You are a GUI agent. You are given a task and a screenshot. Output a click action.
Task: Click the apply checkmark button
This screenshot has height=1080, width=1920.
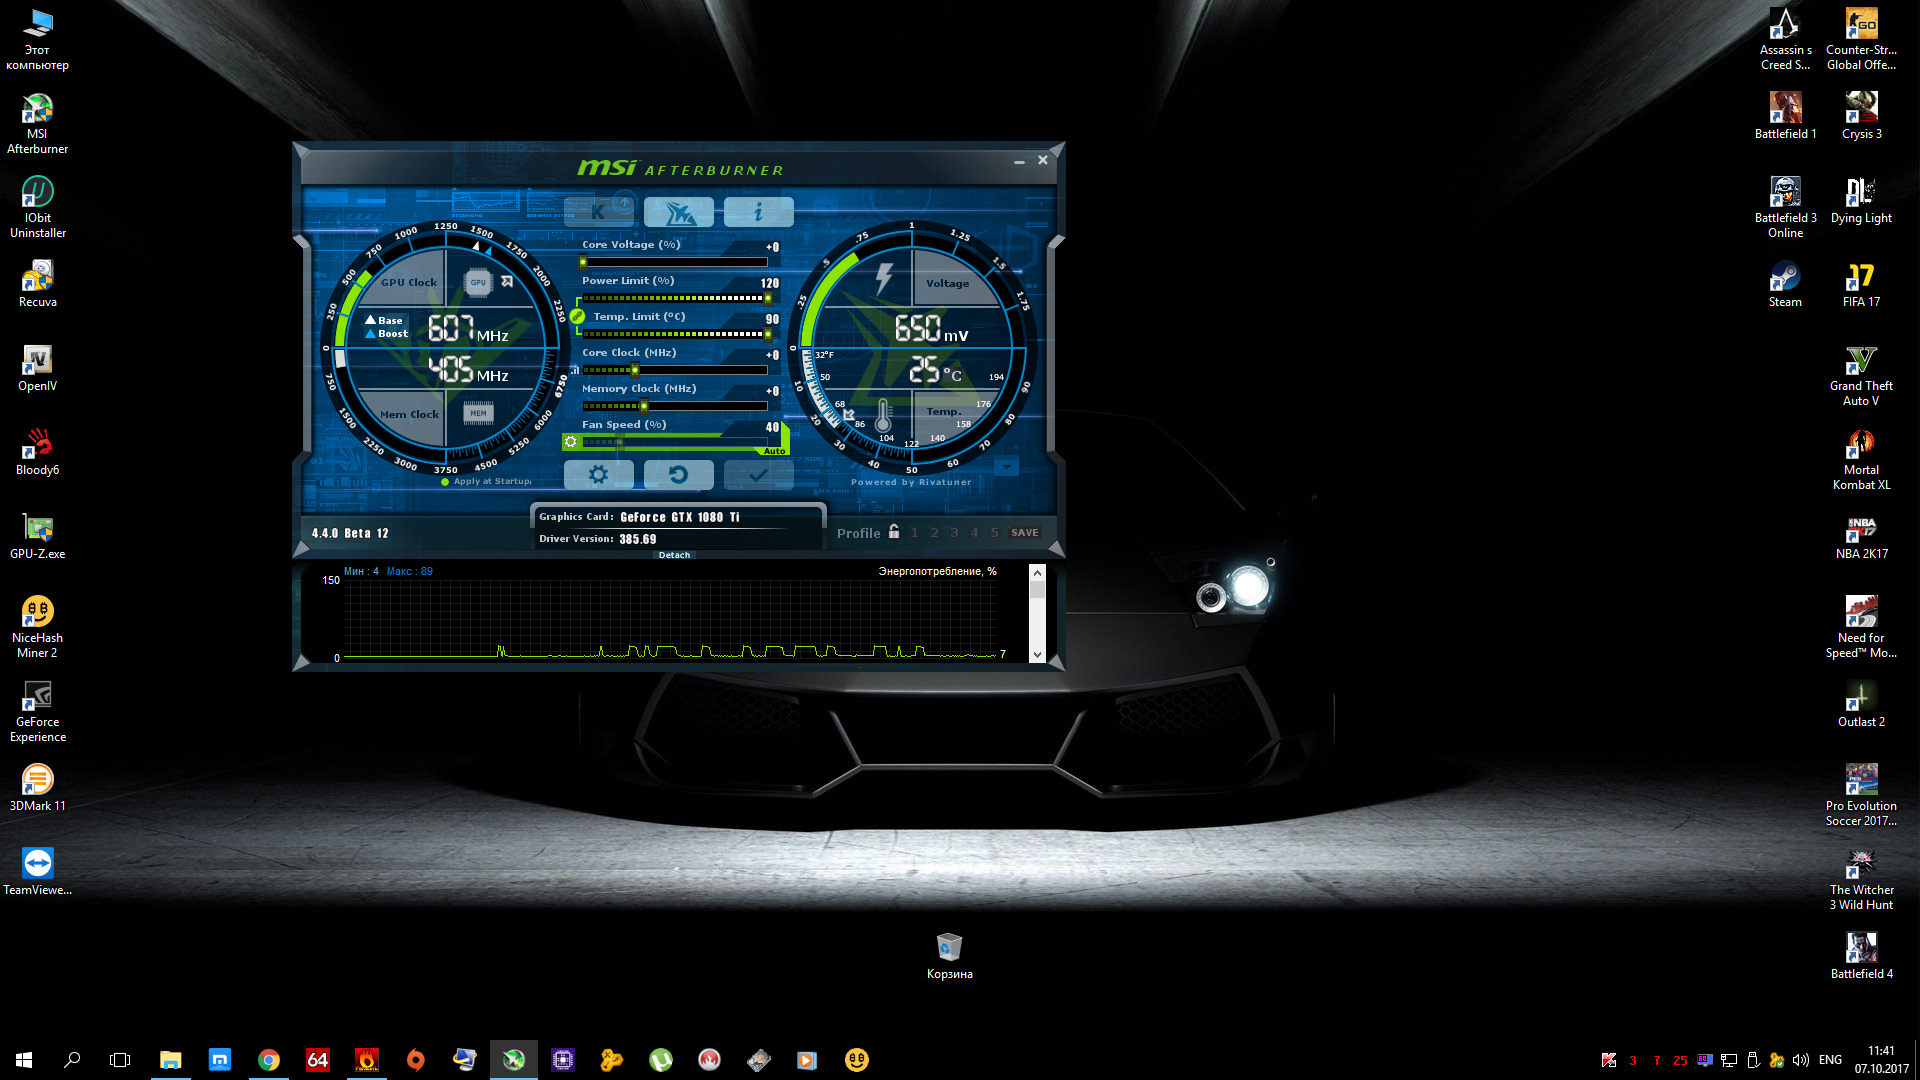point(758,475)
